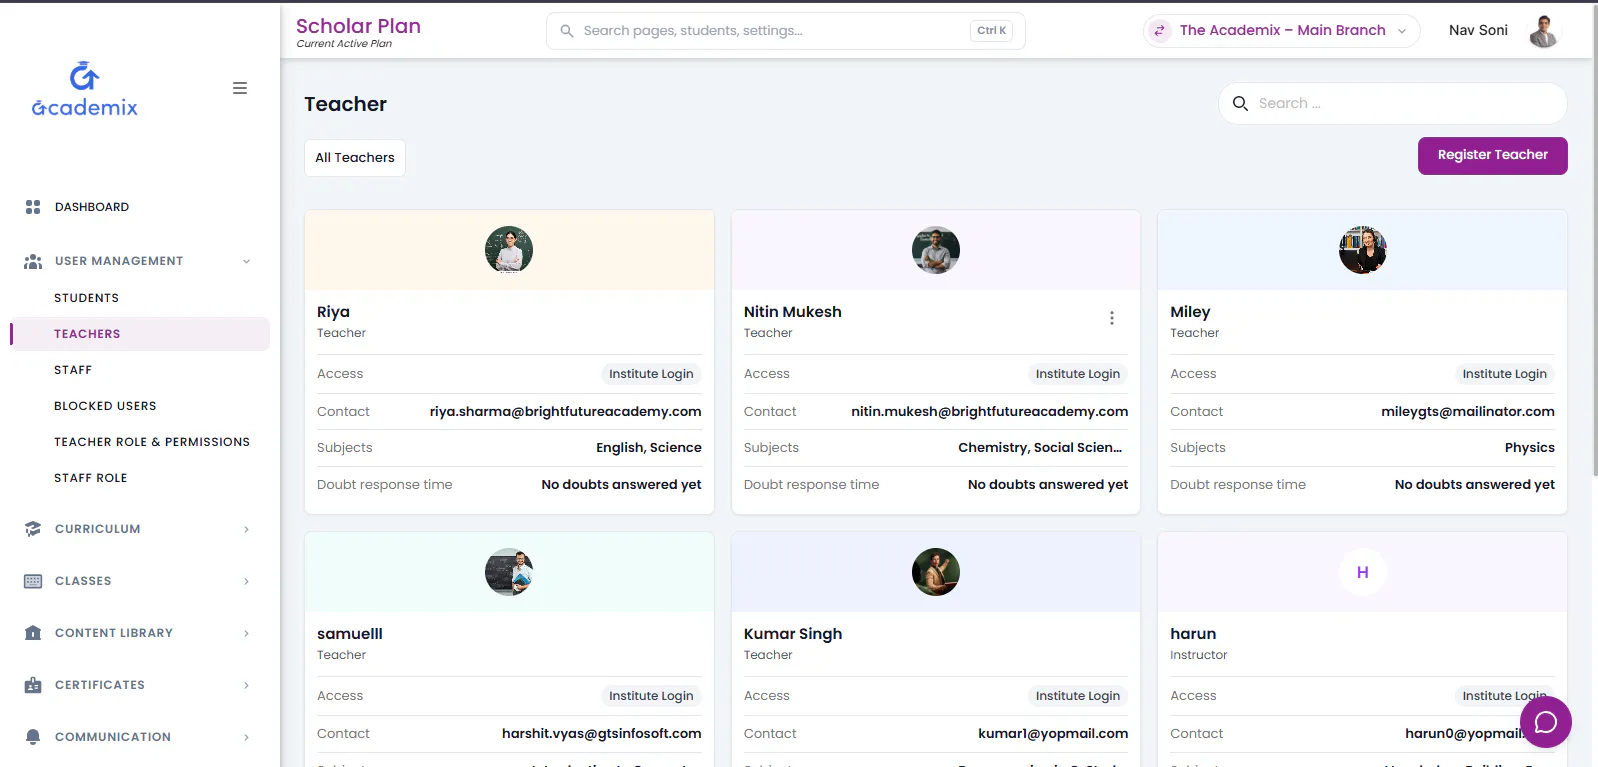This screenshot has height=767, width=1598.
Task: Click Dashboard in the sidebar
Action: tap(92, 207)
